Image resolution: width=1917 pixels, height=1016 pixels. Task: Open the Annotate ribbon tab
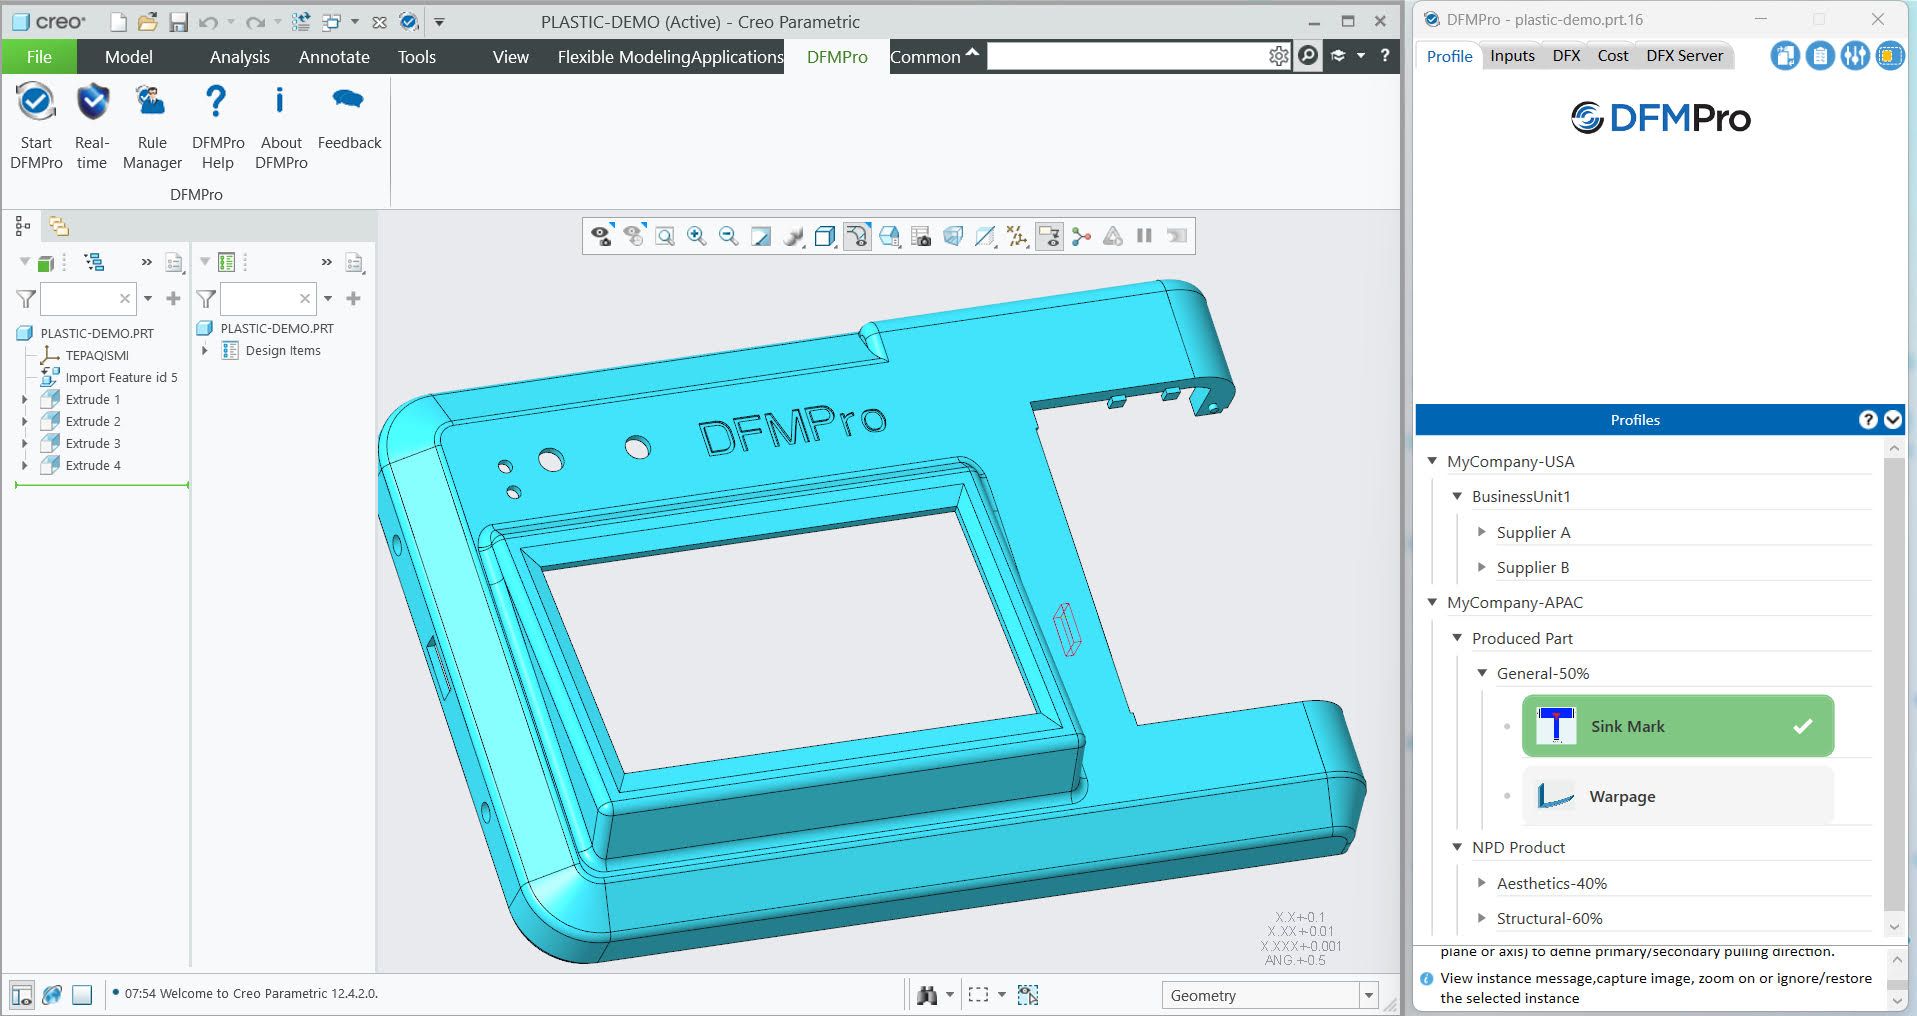pyautogui.click(x=334, y=57)
